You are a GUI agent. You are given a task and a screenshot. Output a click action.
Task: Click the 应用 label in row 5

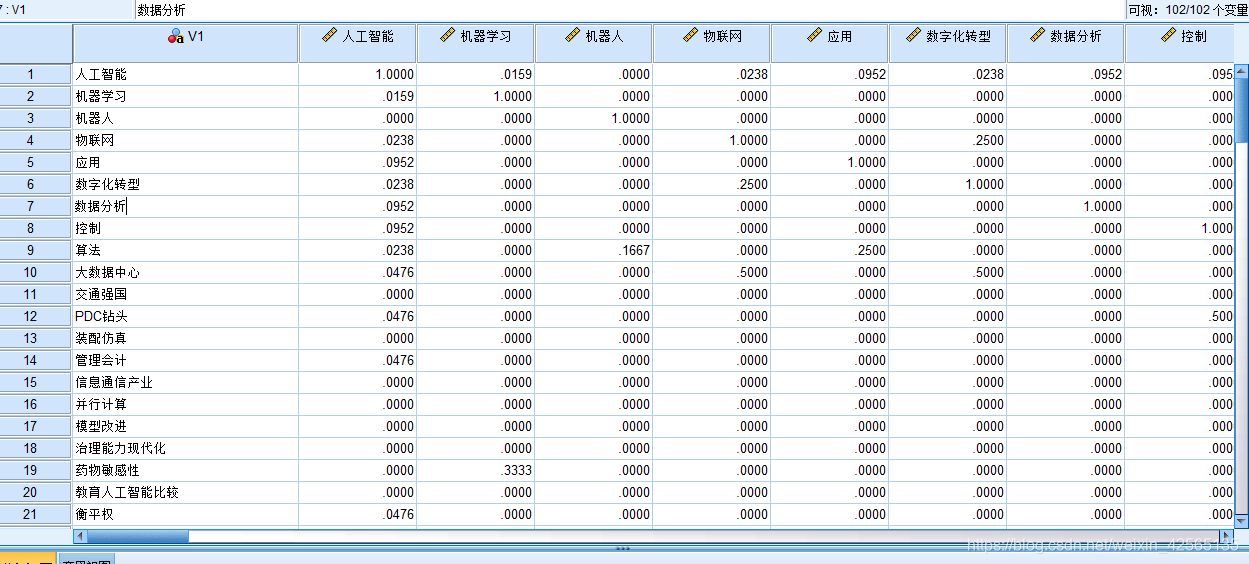coord(88,162)
